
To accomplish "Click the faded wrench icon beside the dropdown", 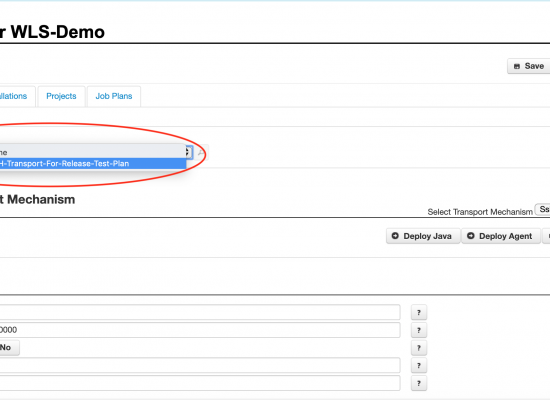I will (x=201, y=153).
